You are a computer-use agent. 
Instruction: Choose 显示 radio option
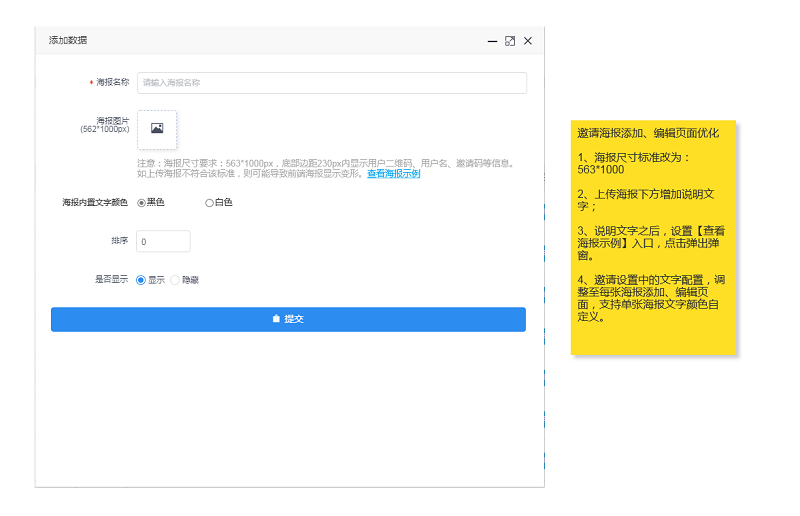click(x=141, y=280)
